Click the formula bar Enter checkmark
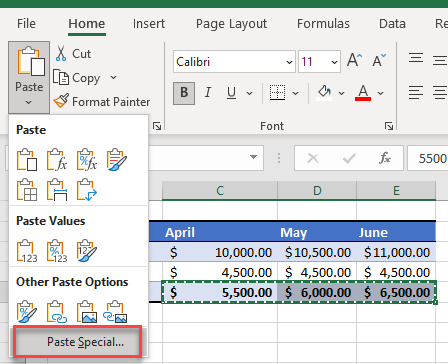This screenshot has width=448, height=364. [349, 158]
